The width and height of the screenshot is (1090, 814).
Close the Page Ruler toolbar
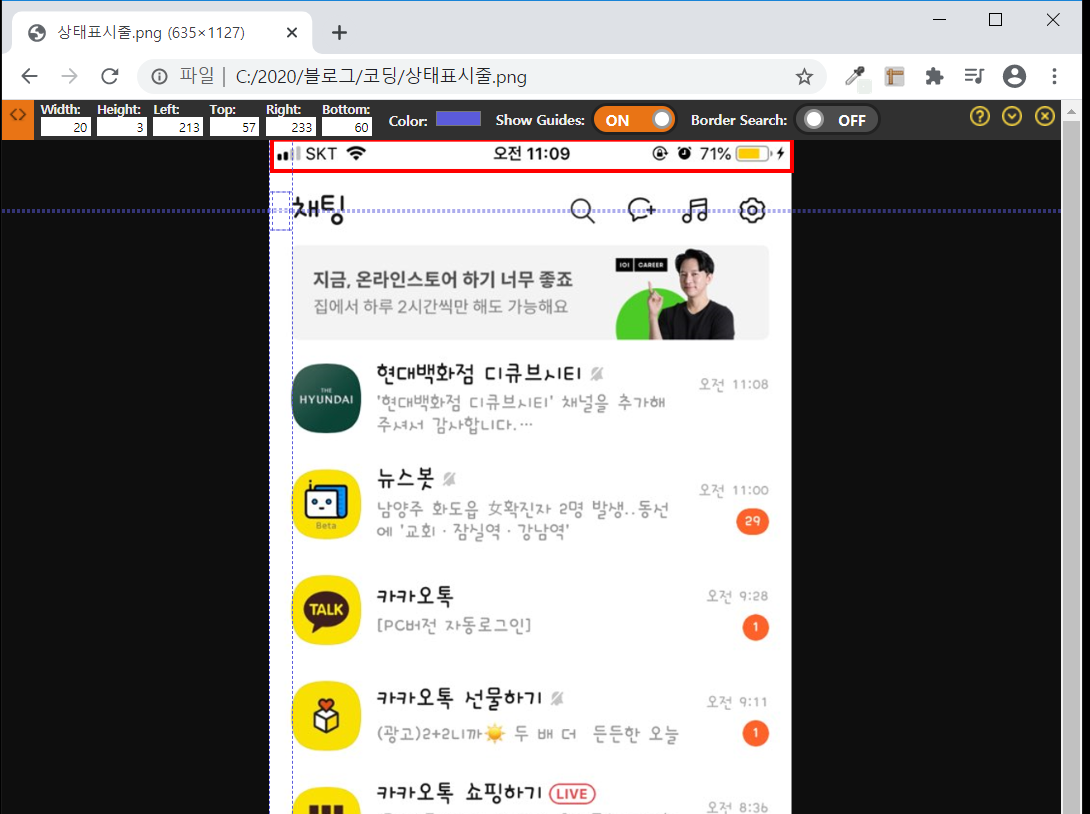click(x=1045, y=116)
